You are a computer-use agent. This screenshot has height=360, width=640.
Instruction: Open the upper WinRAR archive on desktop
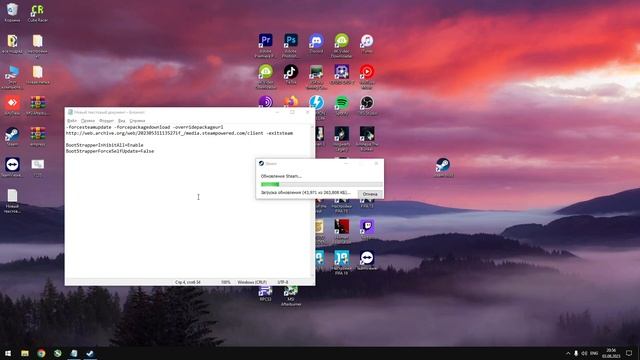tap(38, 105)
